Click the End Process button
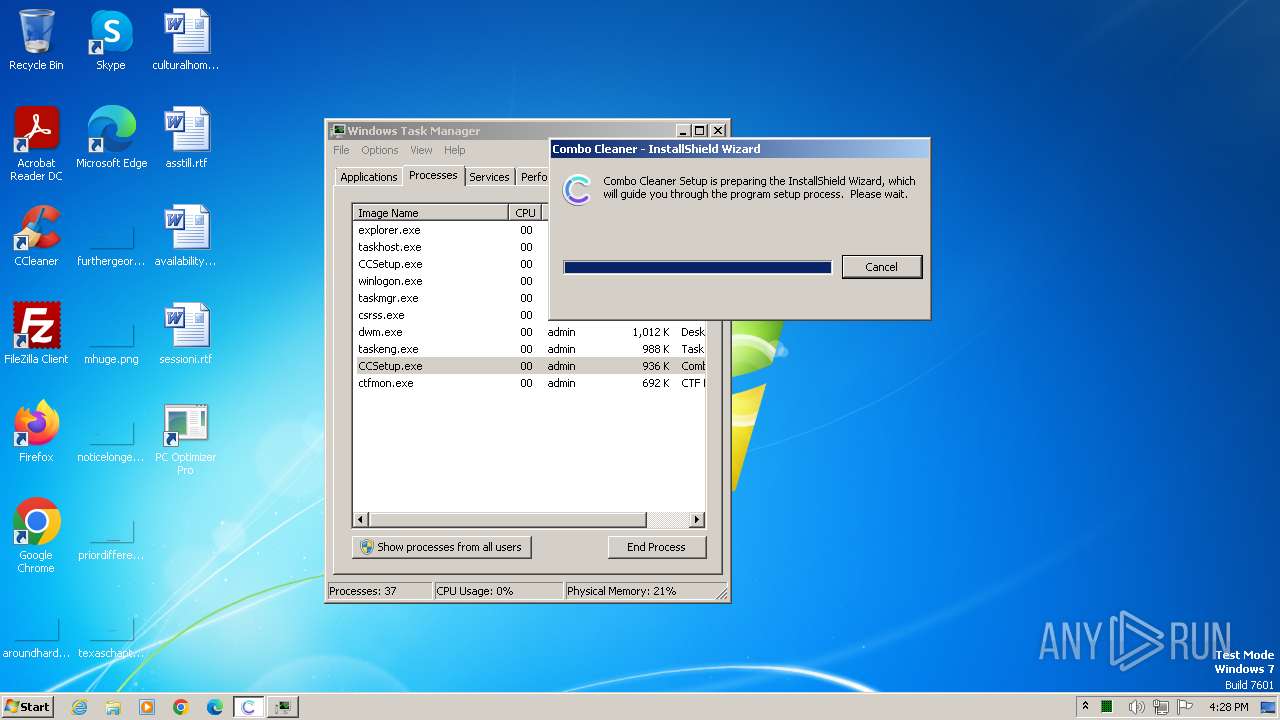 [656, 547]
